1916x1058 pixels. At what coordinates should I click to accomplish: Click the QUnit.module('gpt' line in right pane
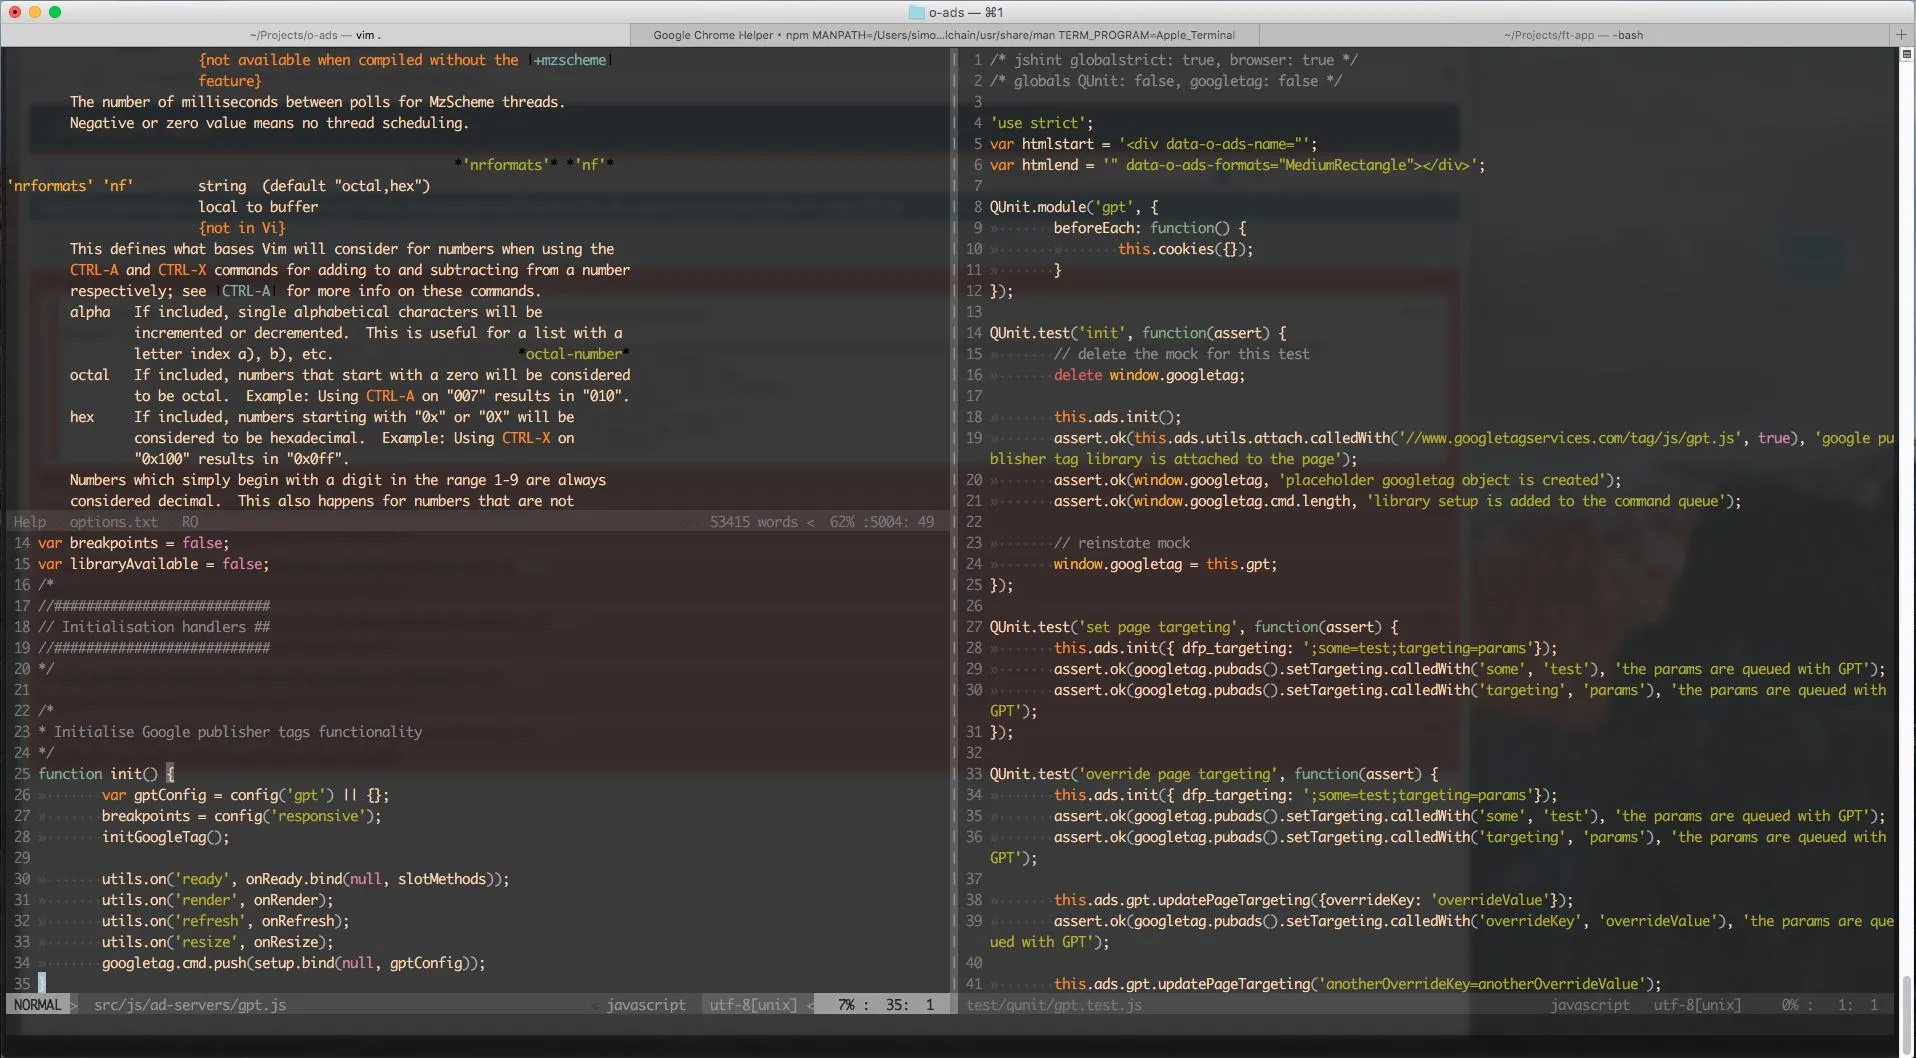1073,207
